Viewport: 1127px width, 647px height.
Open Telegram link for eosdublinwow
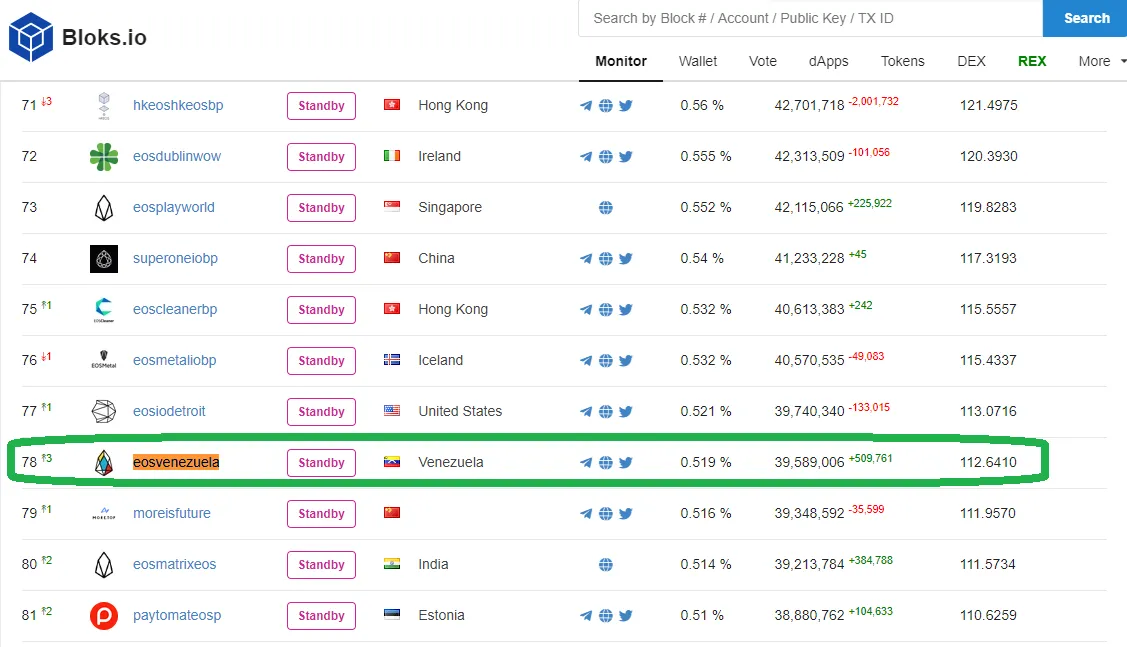tap(586, 157)
